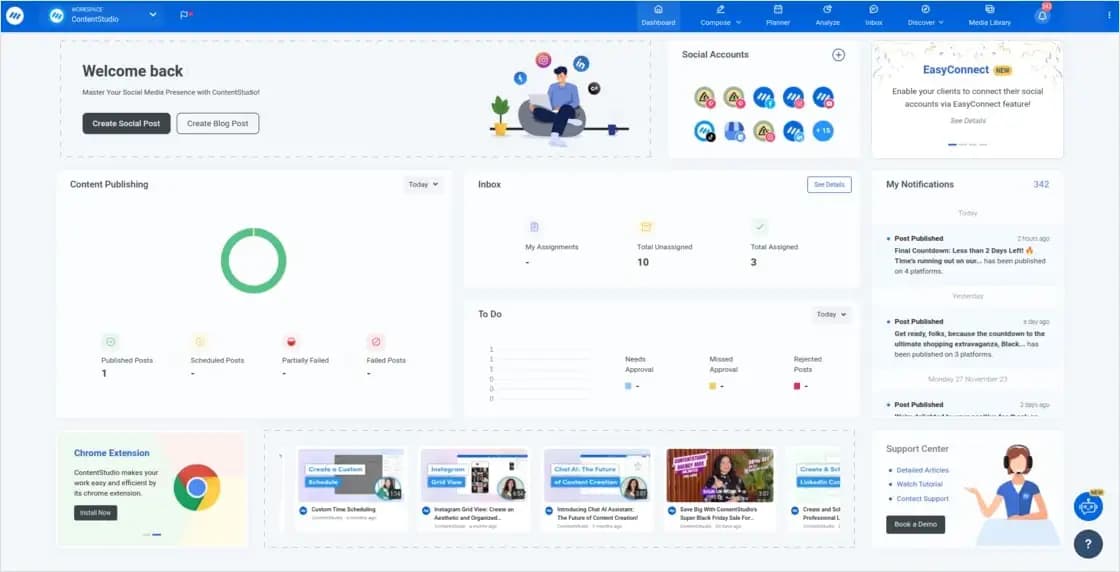Open Custom Time Scheduling video thumbnail
Screen dimensions: 1120x572
(351, 476)
